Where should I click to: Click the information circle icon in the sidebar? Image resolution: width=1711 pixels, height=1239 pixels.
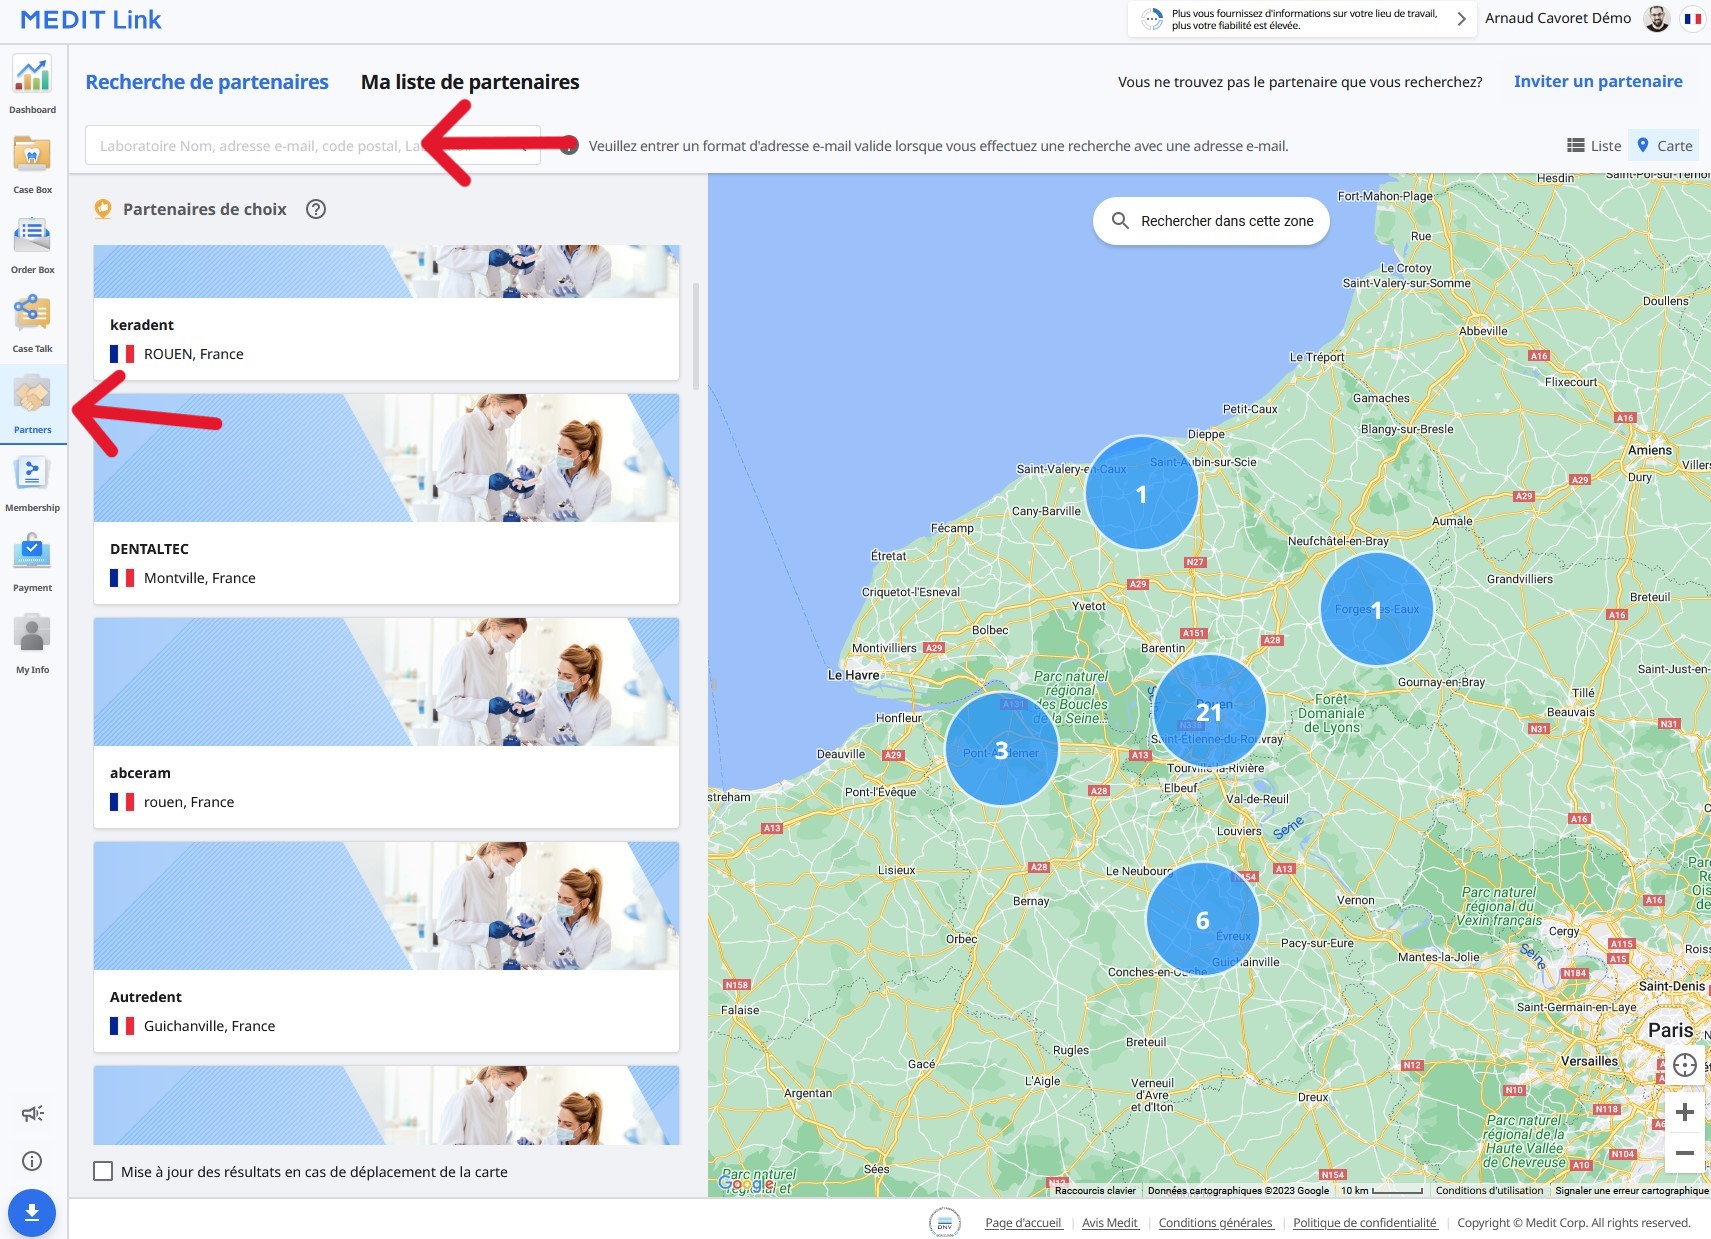[32, 1161]
